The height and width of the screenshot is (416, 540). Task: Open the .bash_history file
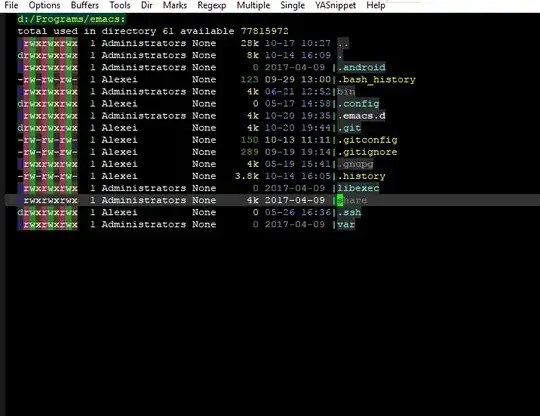(x=376, y=80)
